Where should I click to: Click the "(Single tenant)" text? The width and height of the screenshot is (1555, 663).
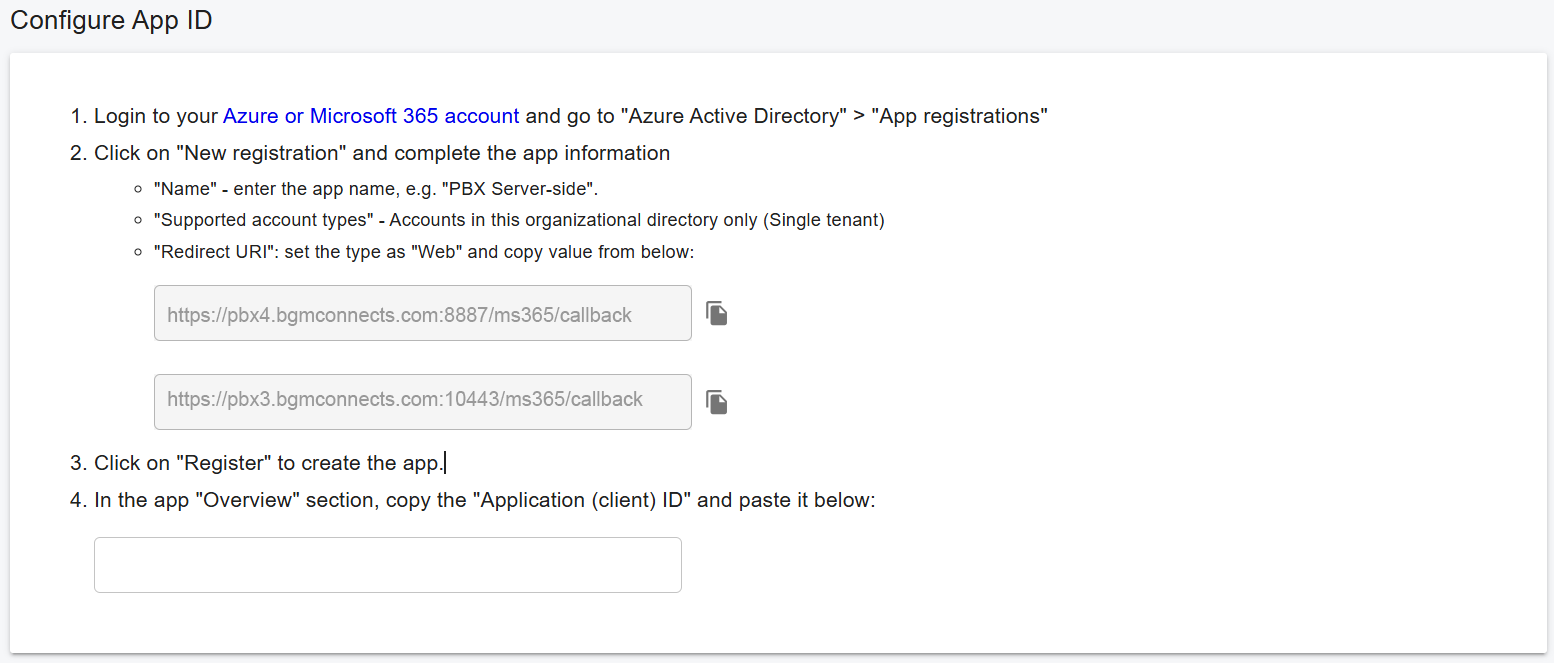[x=824, y=220]
